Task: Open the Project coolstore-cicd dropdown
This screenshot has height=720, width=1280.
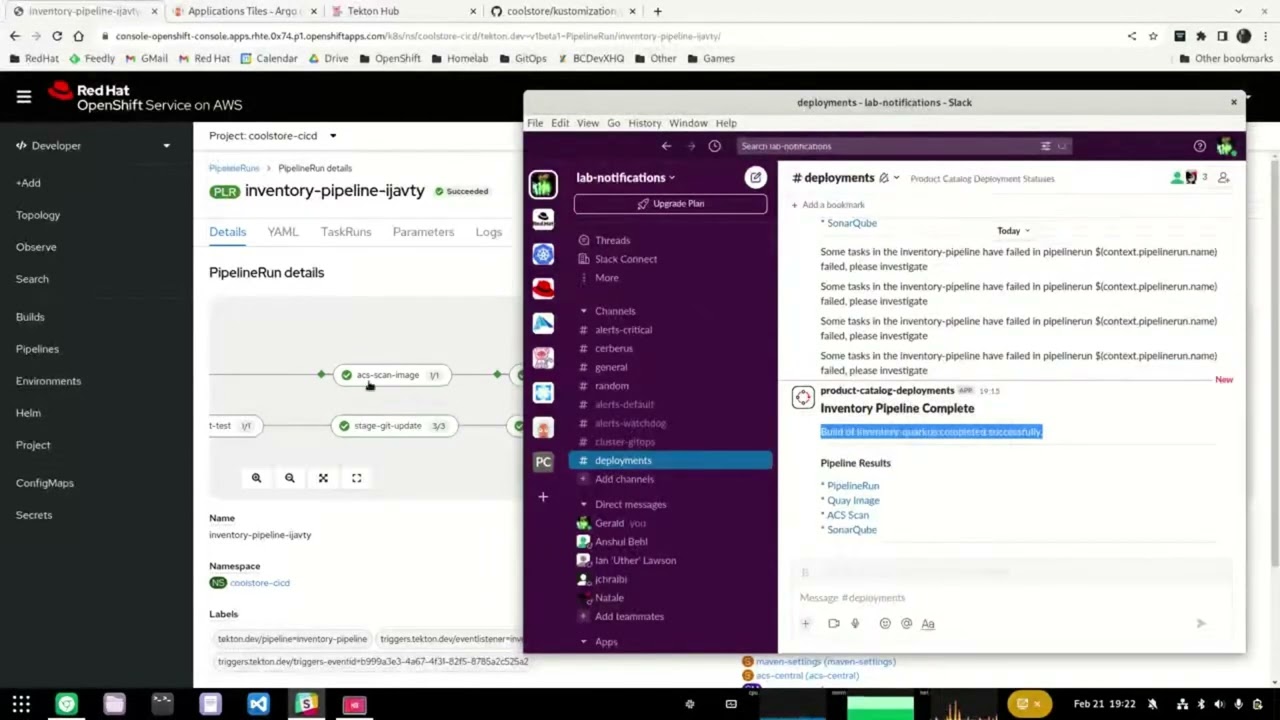Action: point(273,136)
